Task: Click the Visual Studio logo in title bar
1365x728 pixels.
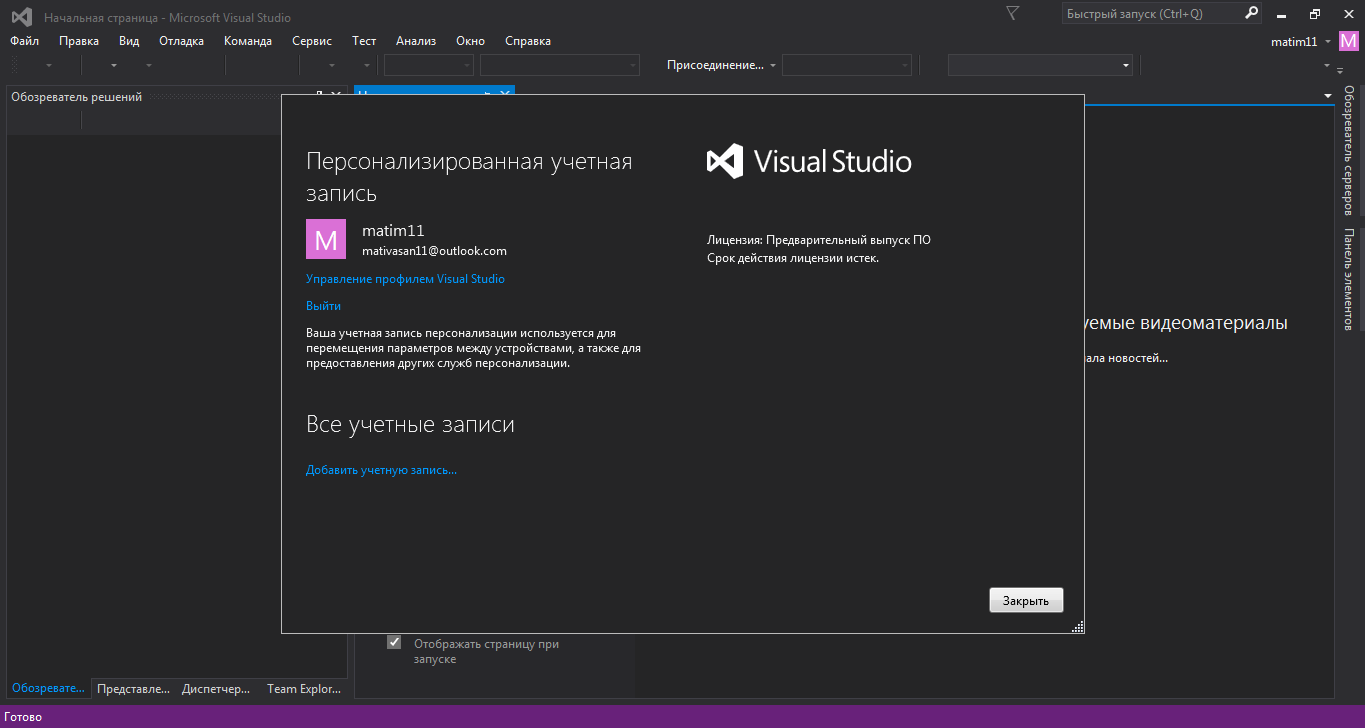Action: pyautogui.click(x=22, y=16)
